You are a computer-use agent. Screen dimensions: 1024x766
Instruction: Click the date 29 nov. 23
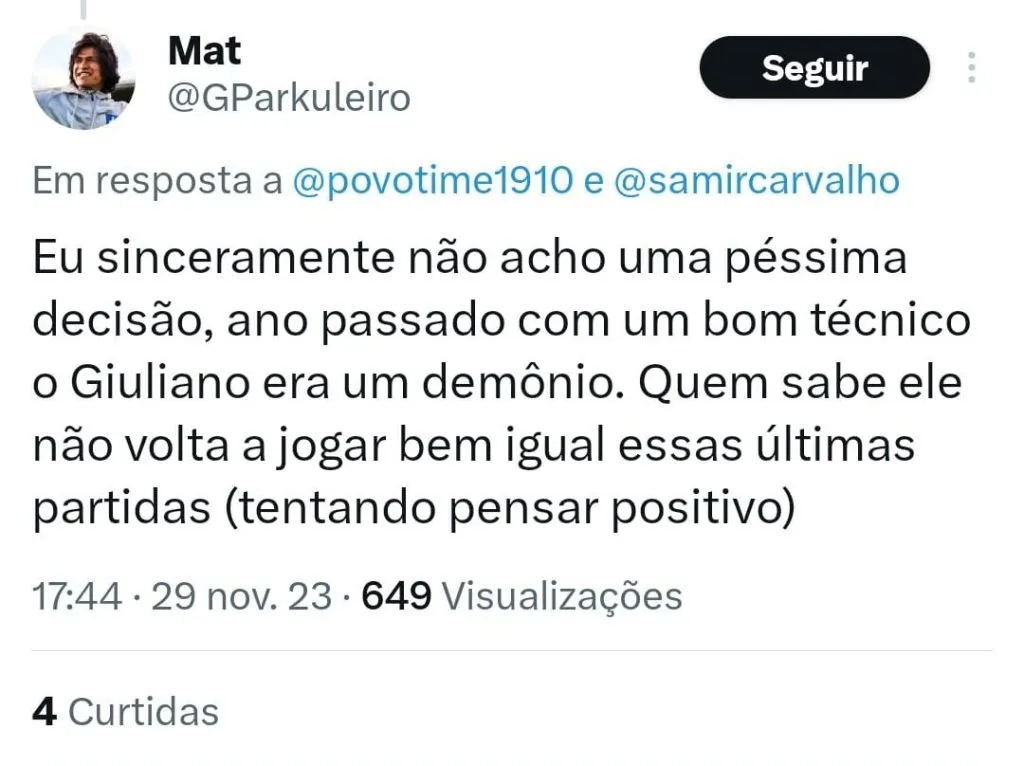coord(240,597)
